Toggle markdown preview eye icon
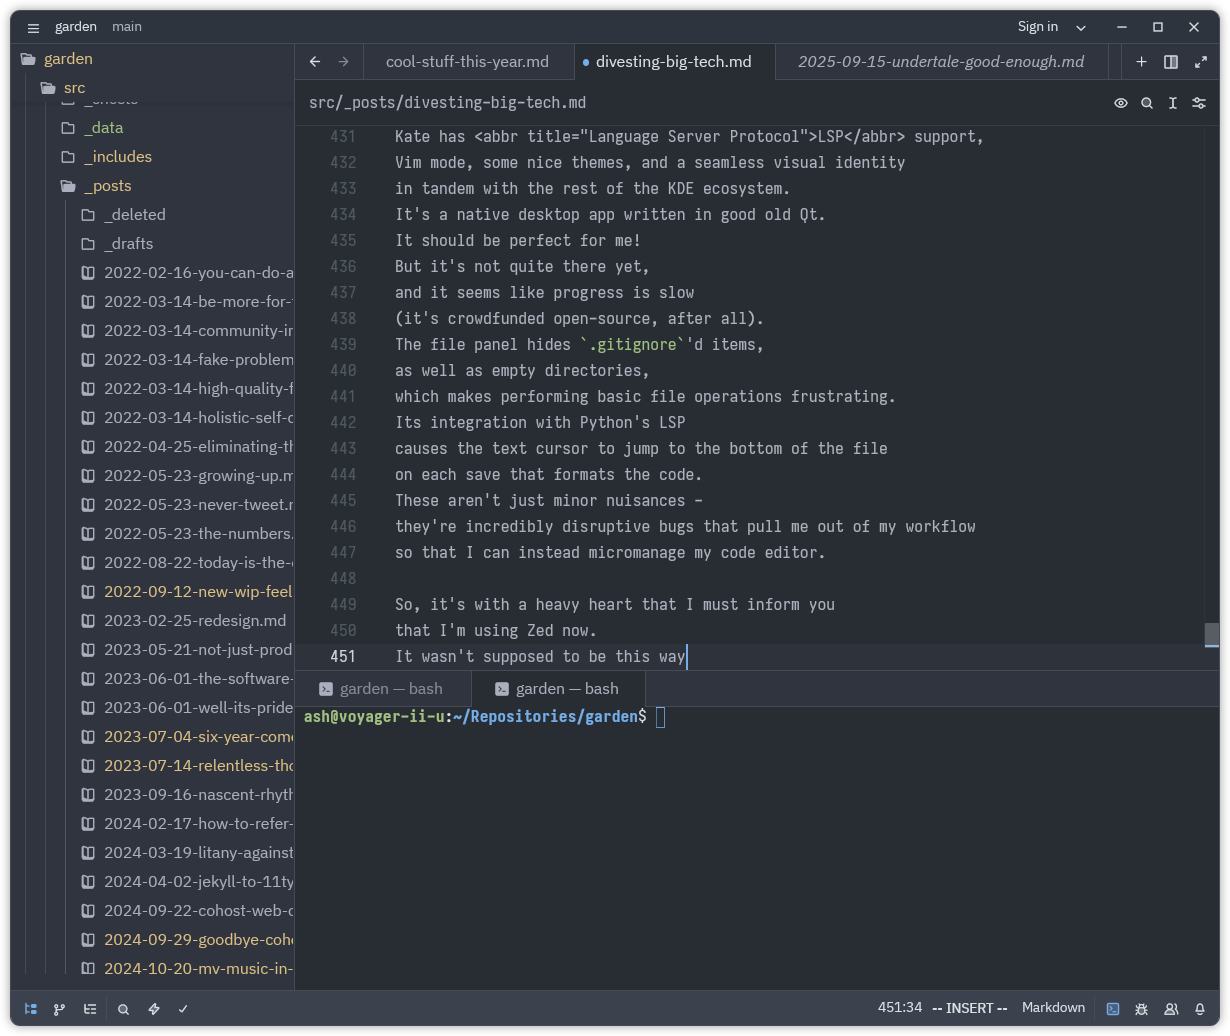 coord(1121,103)
